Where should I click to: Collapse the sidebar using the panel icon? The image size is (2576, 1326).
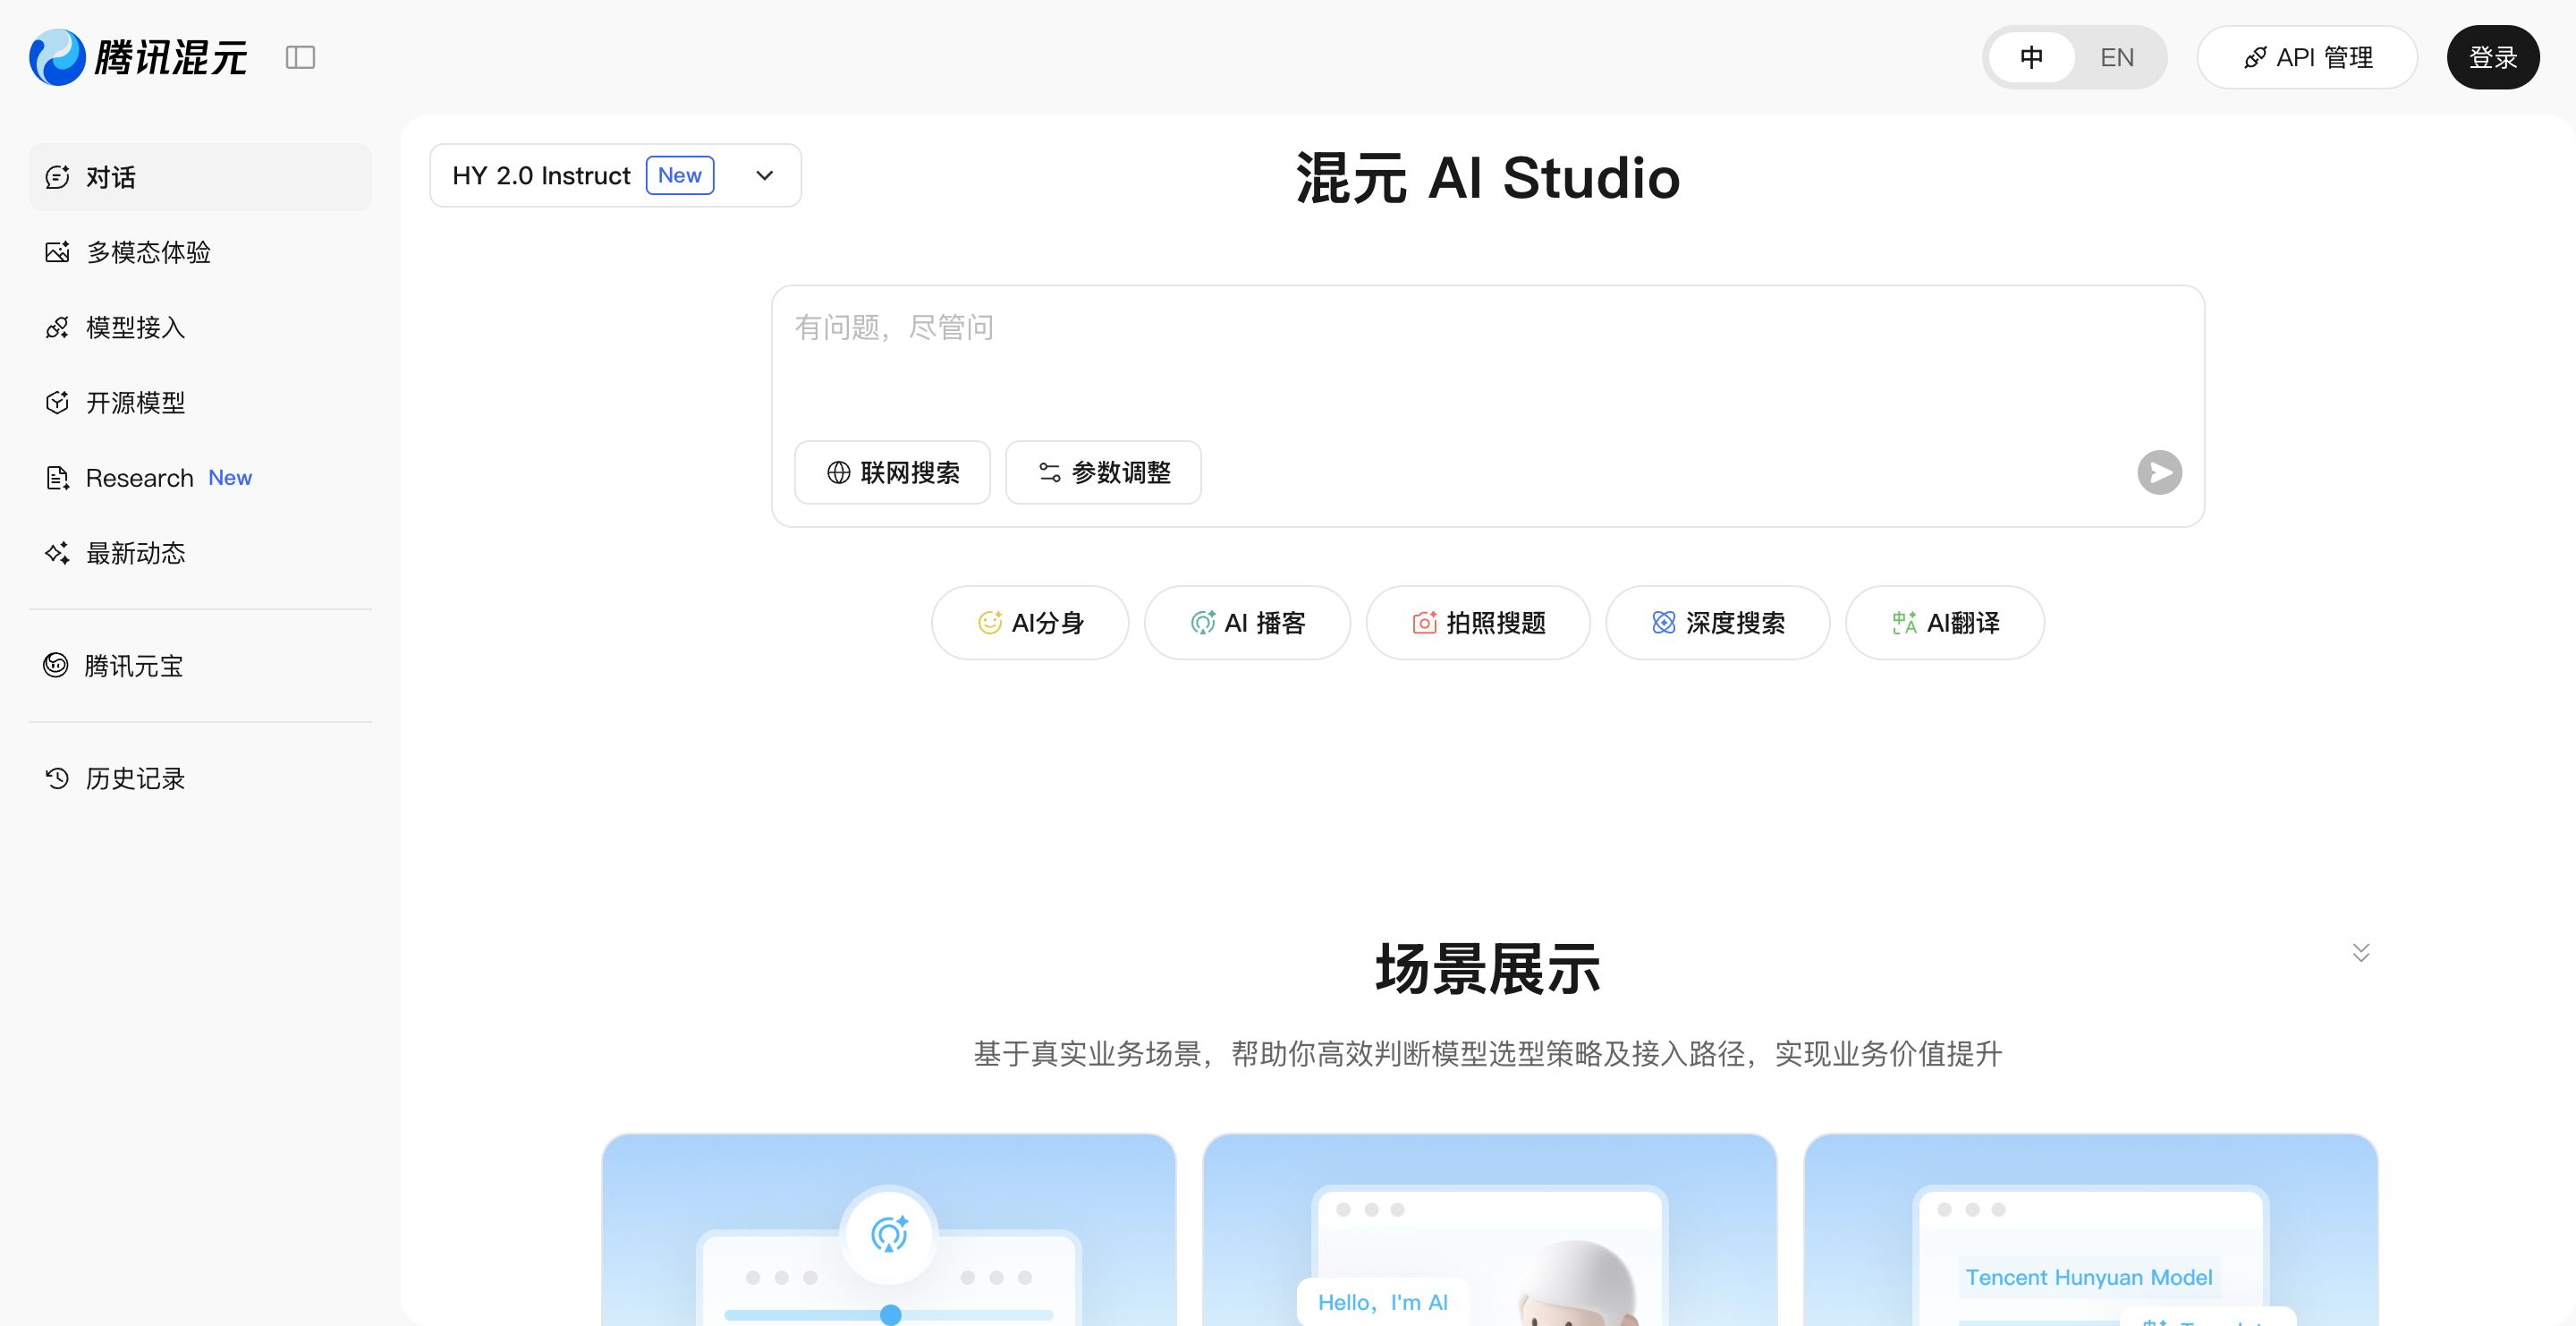tap(301, 57)
